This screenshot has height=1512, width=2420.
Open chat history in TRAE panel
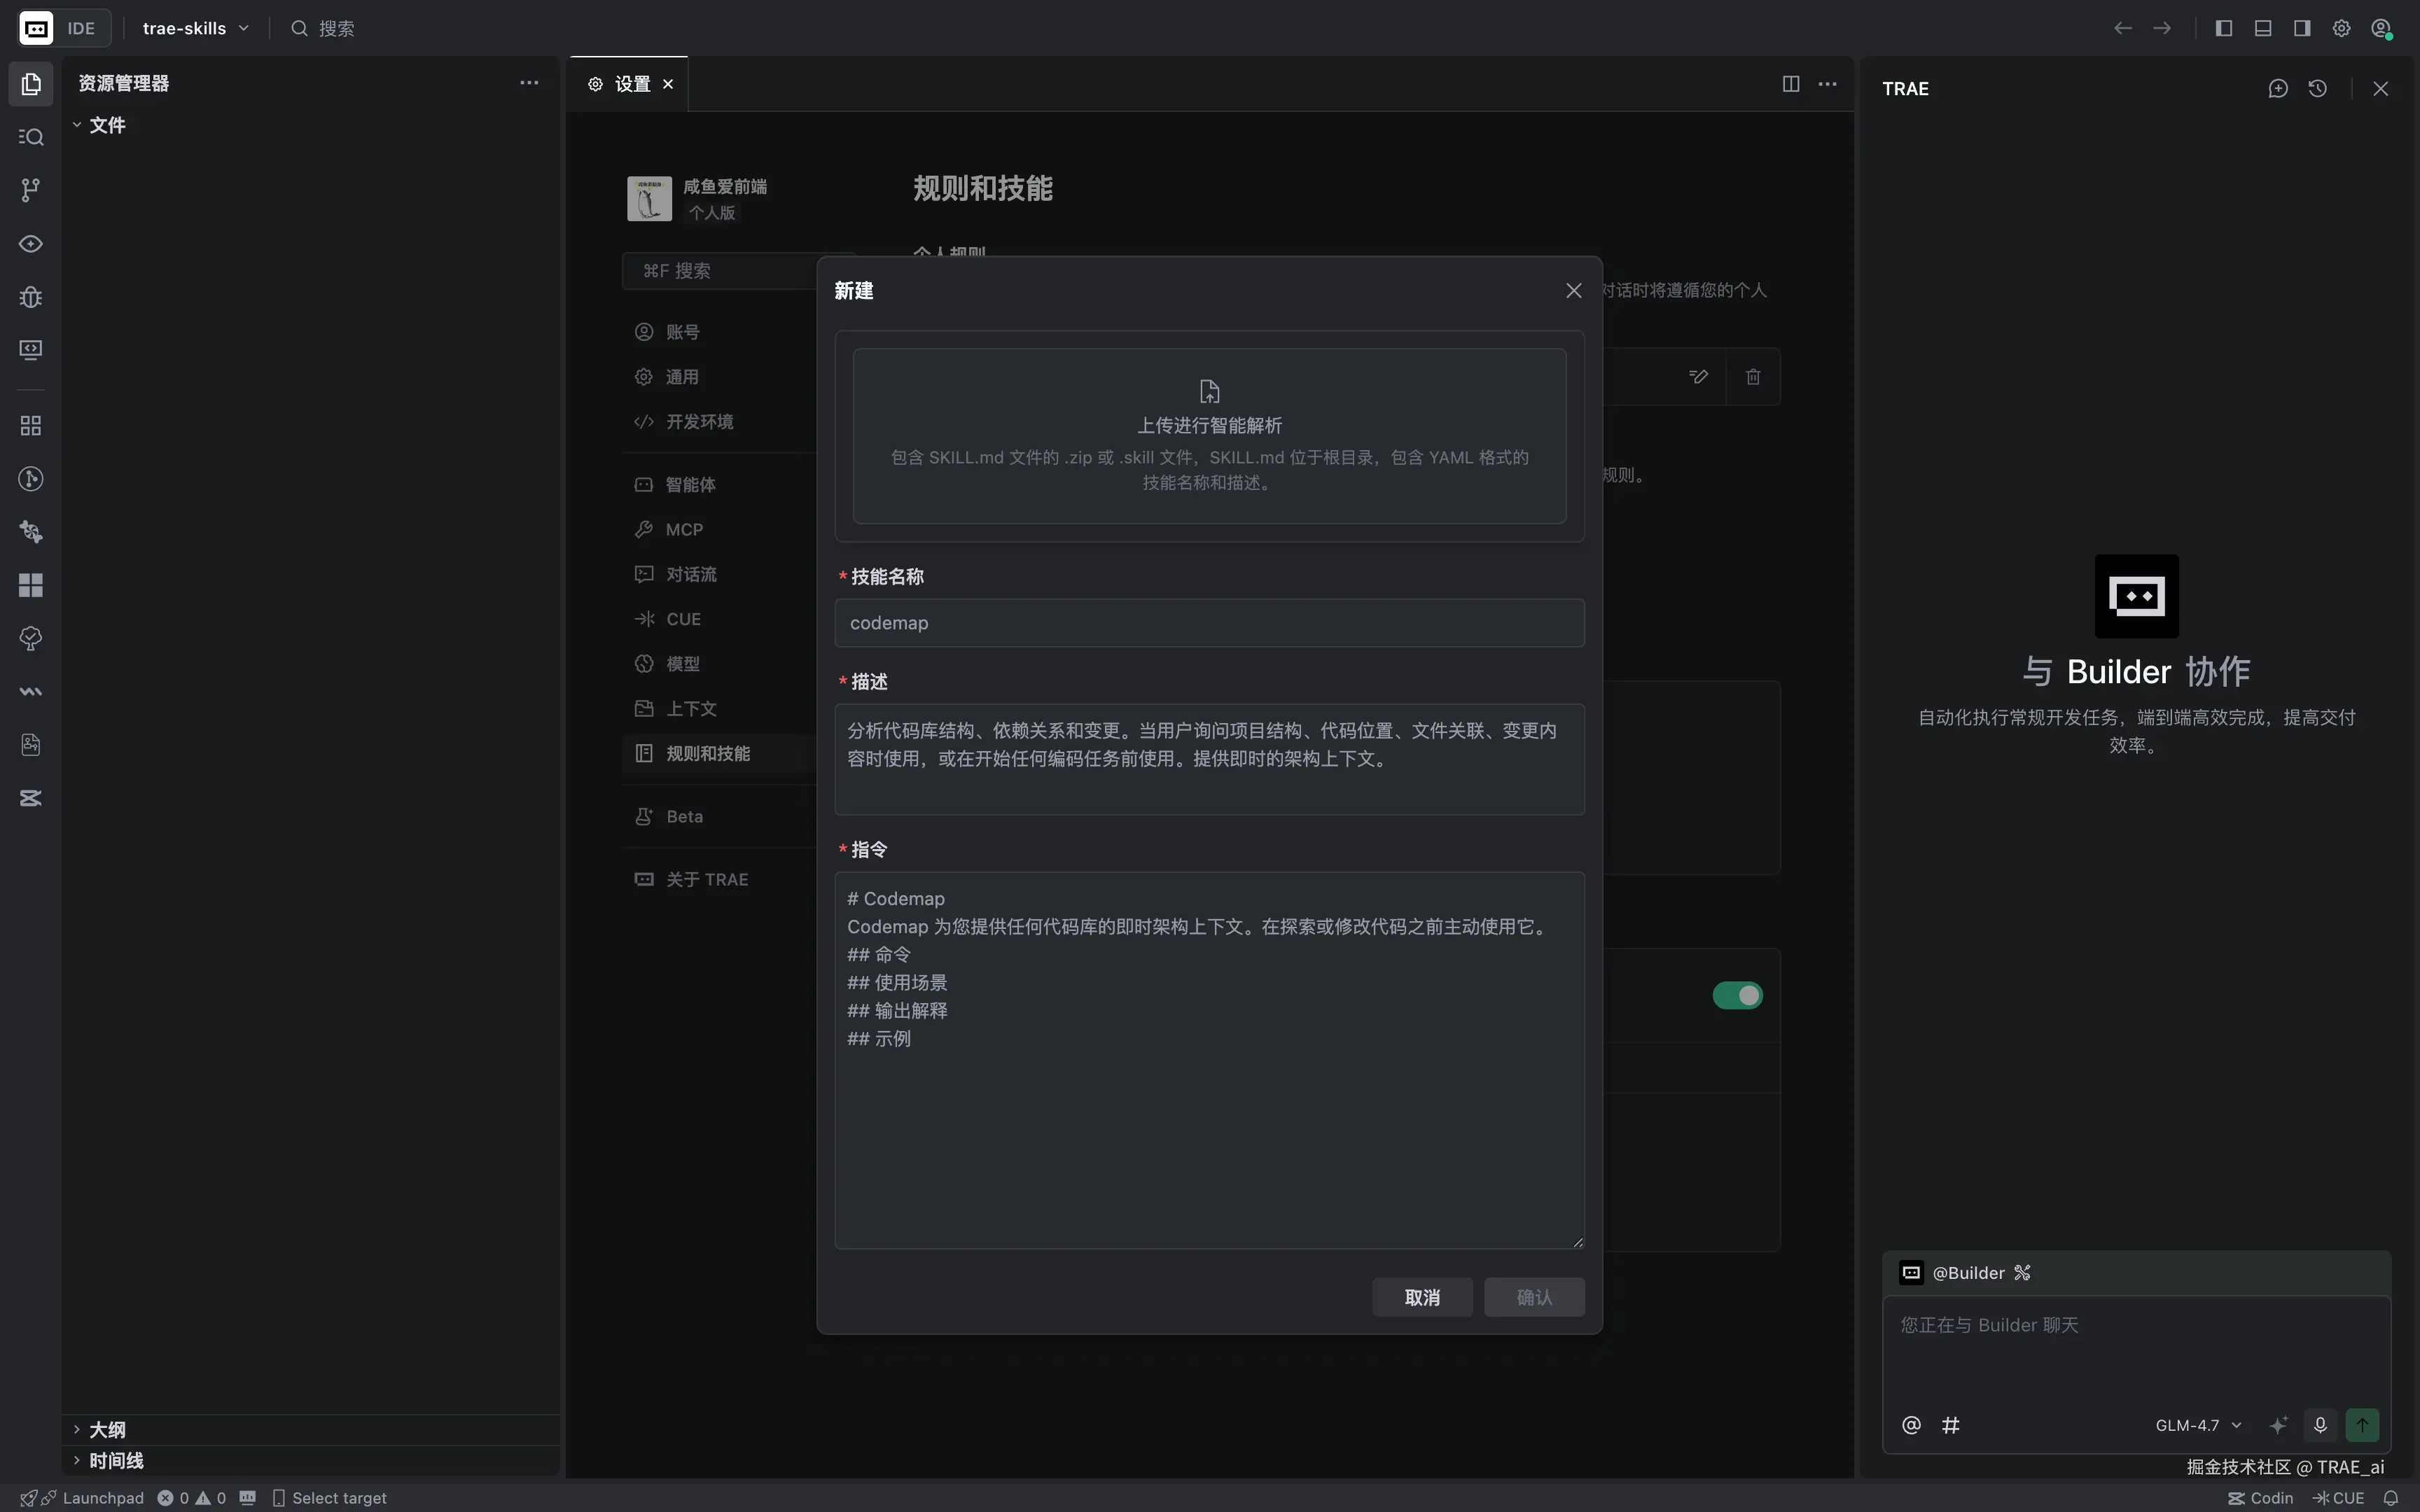point(2317,88)
